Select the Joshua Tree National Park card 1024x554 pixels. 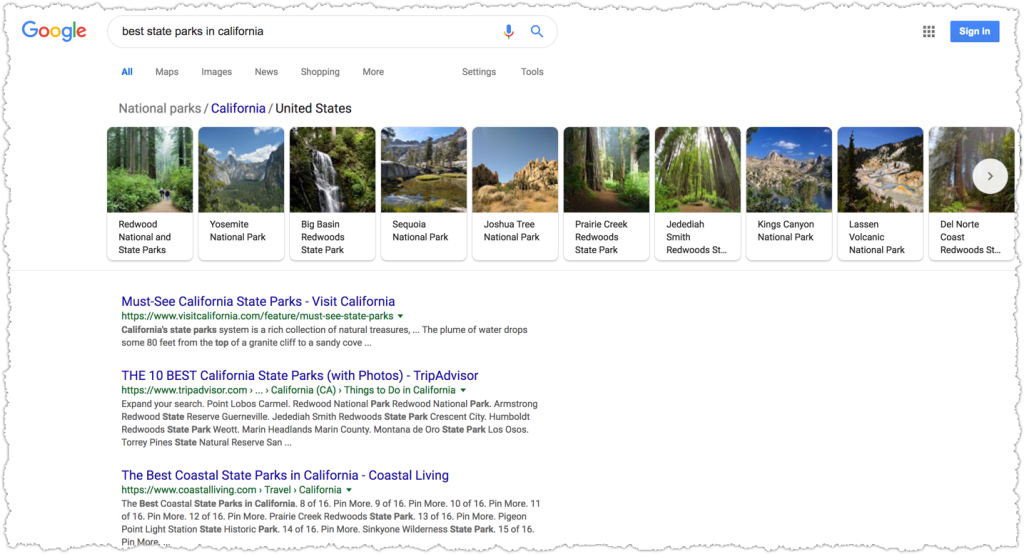tap(515, 193)
